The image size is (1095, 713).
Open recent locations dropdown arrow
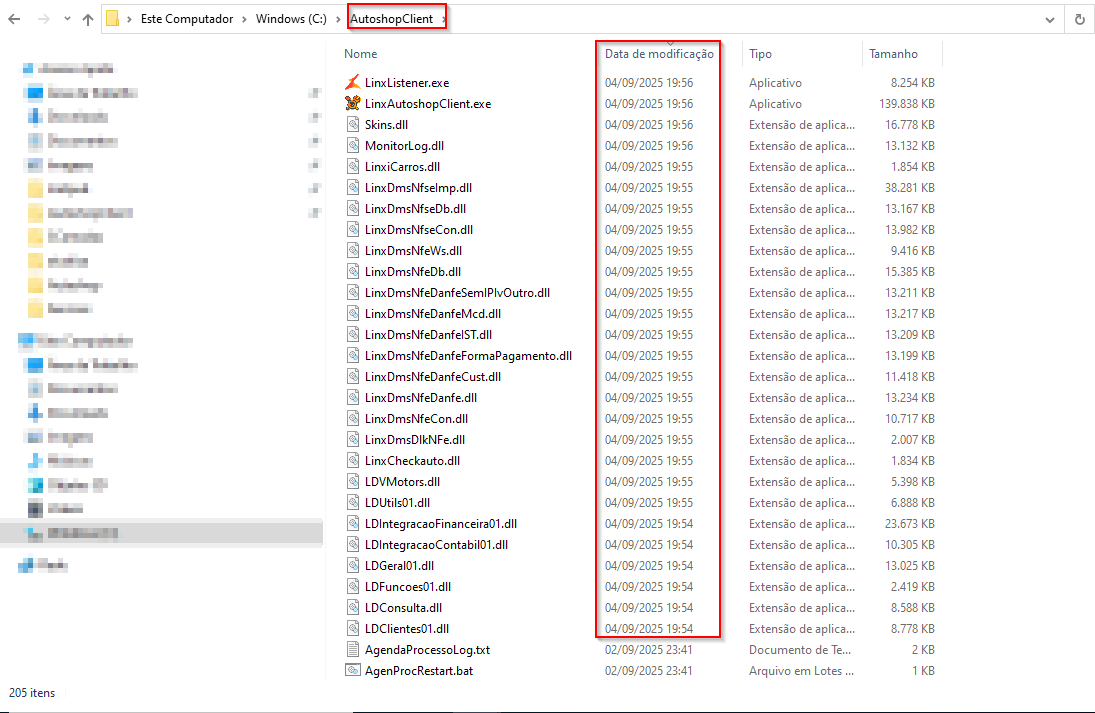tap(67, 20)
